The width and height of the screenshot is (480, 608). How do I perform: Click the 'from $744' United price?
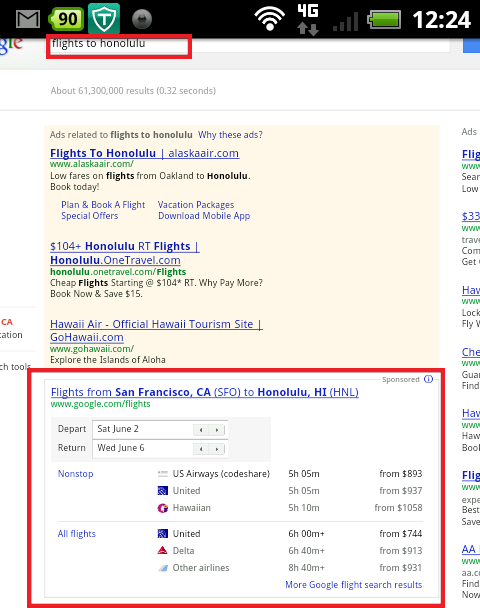click(x=401, y=534)
